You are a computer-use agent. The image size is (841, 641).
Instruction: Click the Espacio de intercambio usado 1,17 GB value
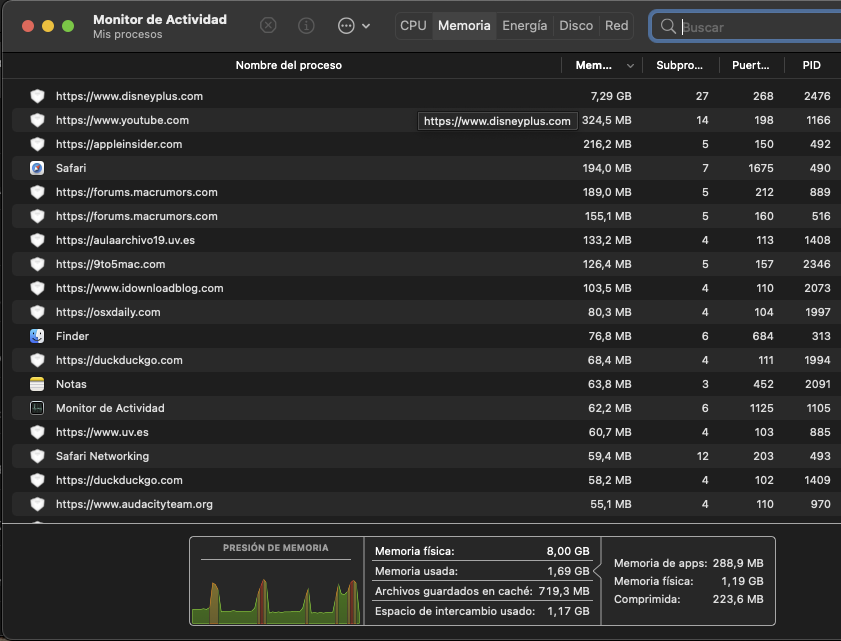(568, 611)
